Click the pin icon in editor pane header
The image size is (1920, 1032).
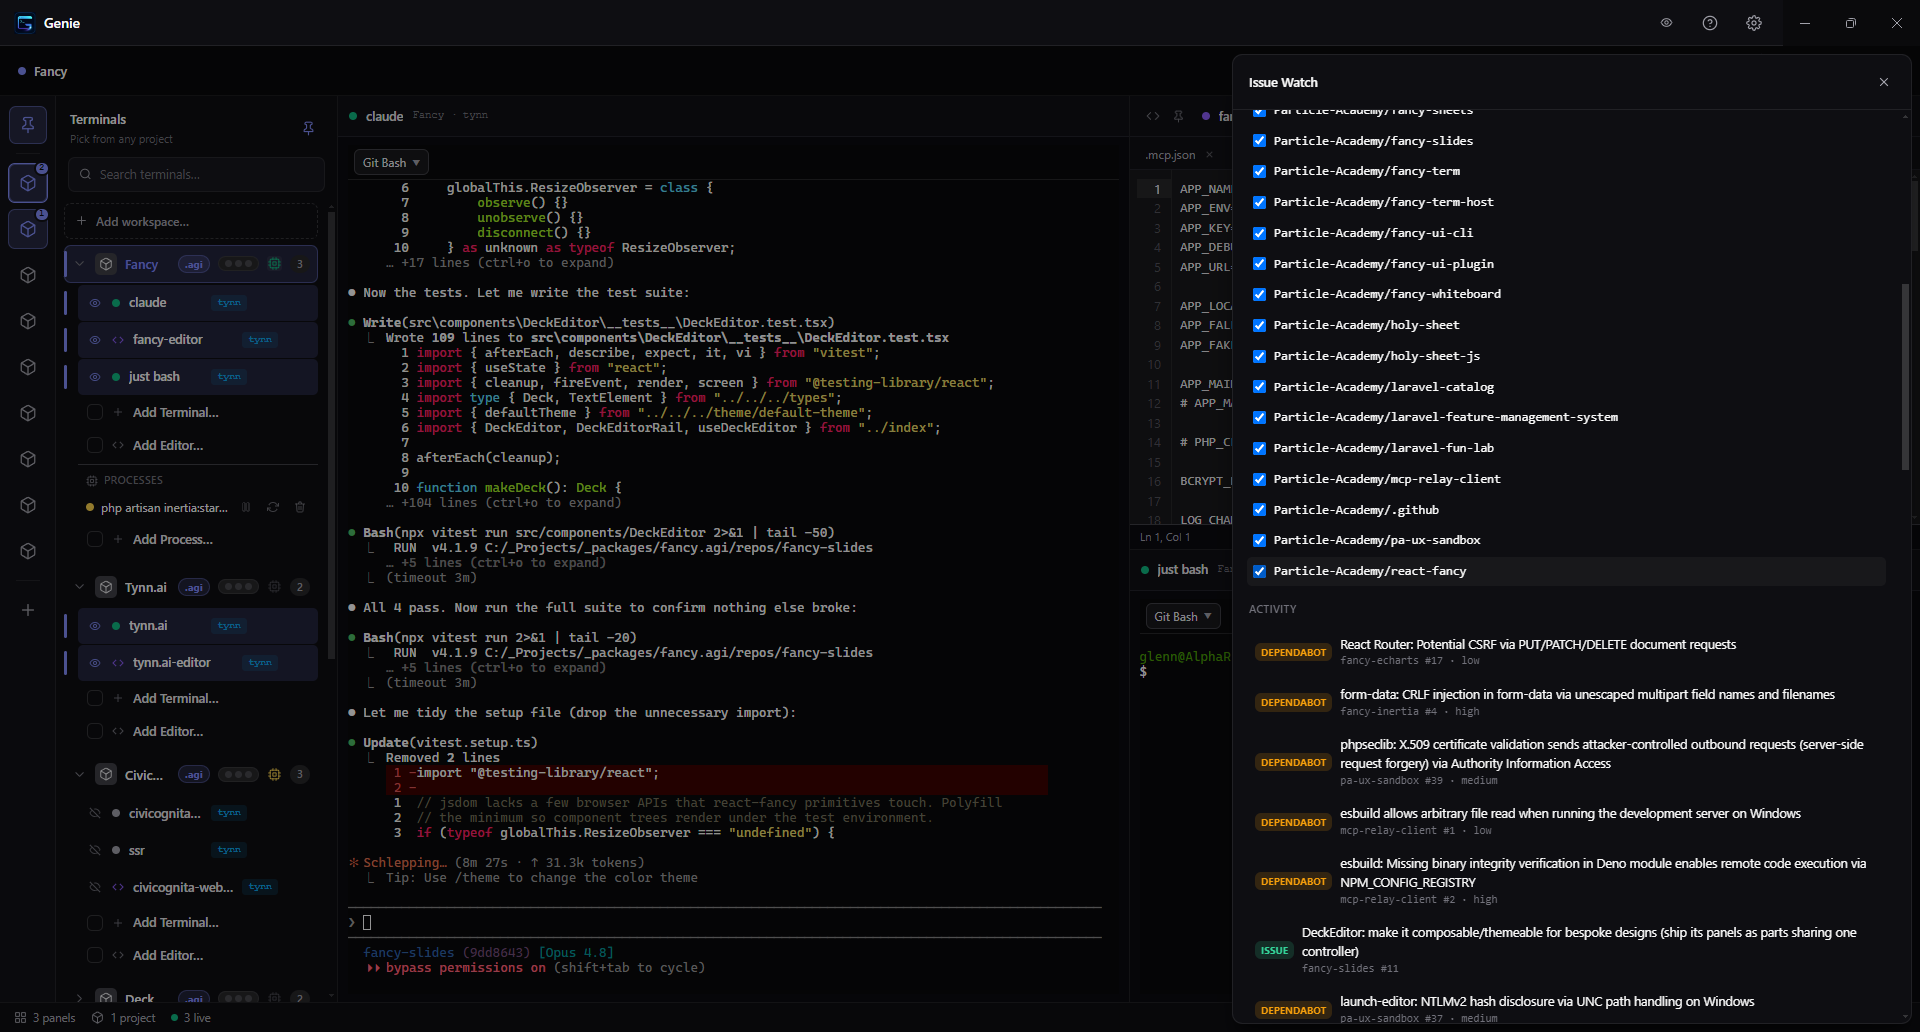1178,116
